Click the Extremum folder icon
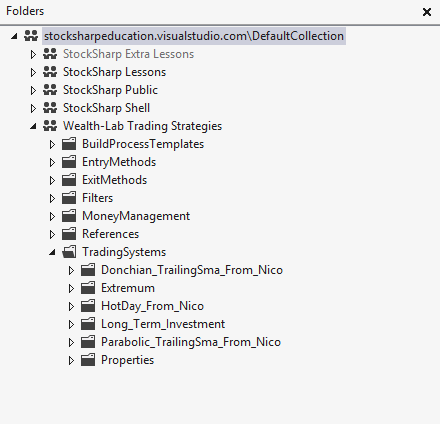This screenshot has height=424, width=440. click(x=88, y=288)
